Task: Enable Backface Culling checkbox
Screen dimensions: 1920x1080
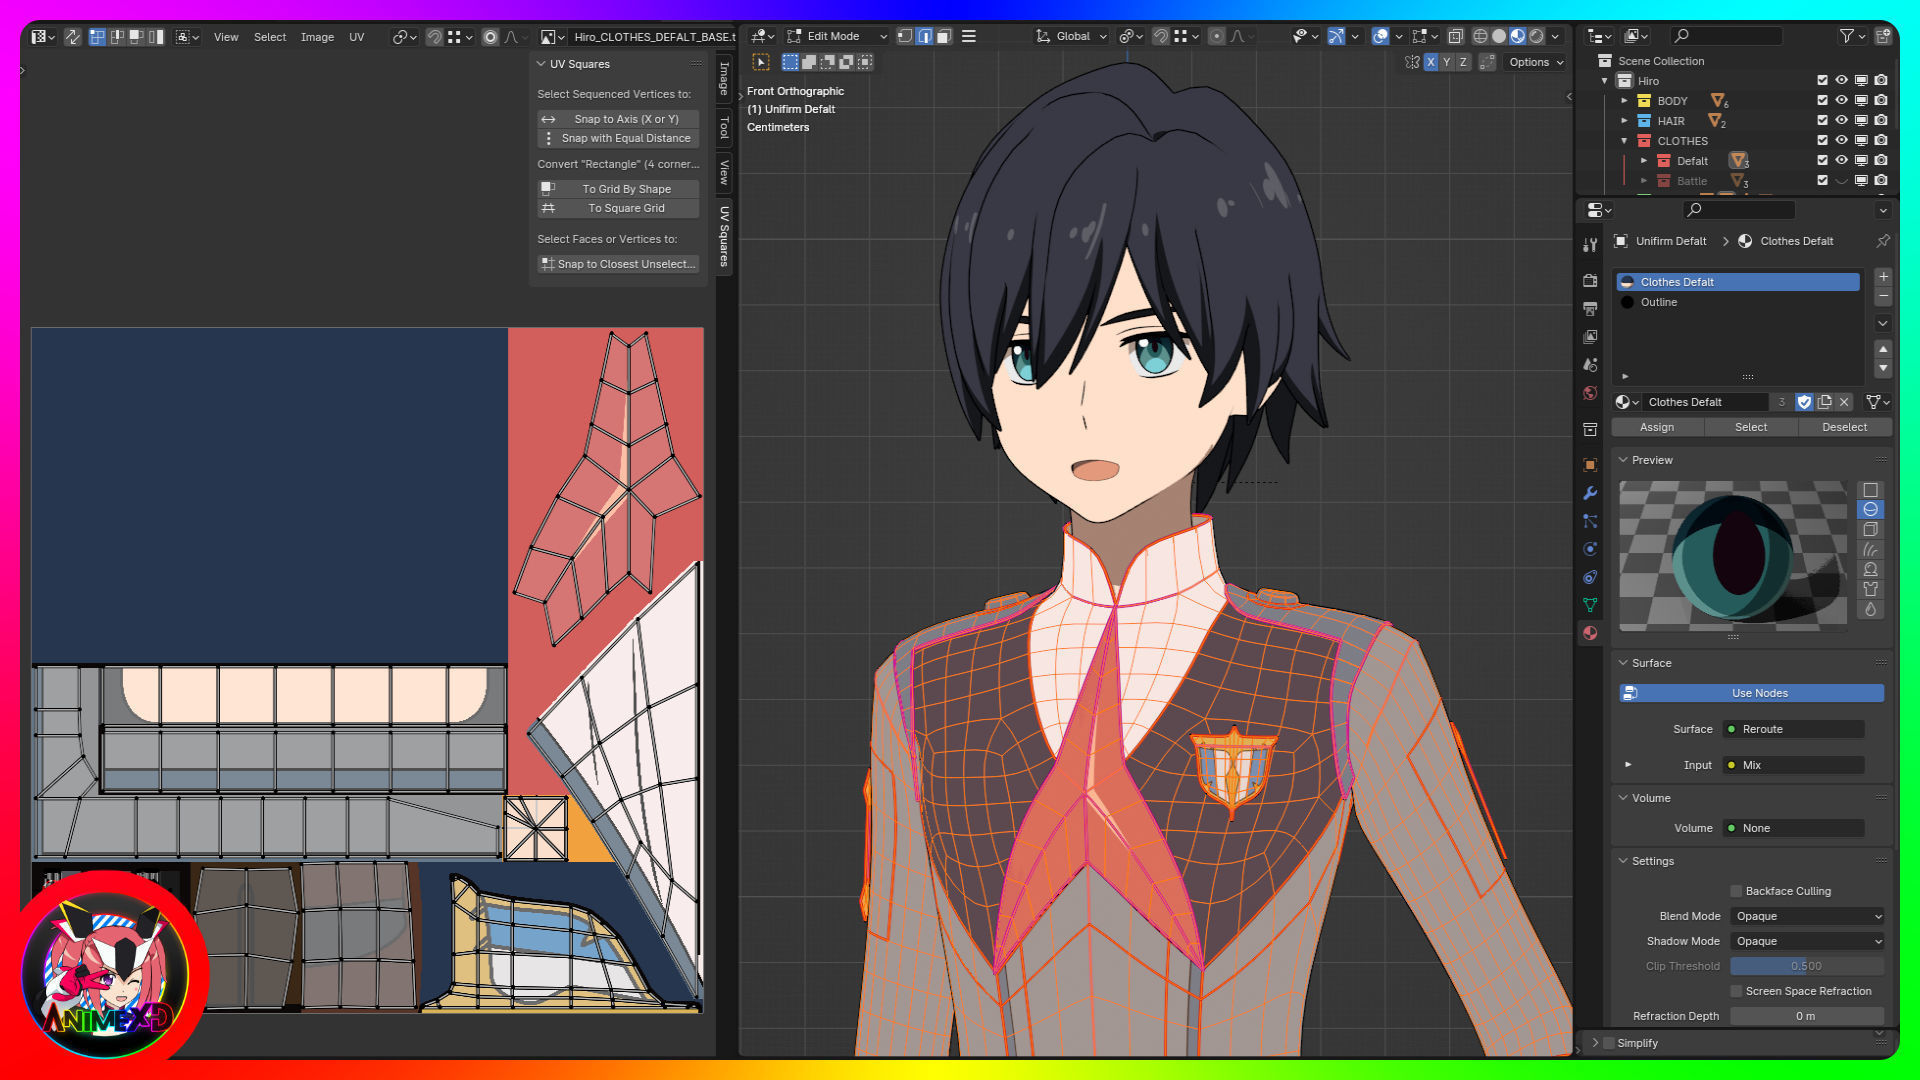Action: tap(1737, 891)
